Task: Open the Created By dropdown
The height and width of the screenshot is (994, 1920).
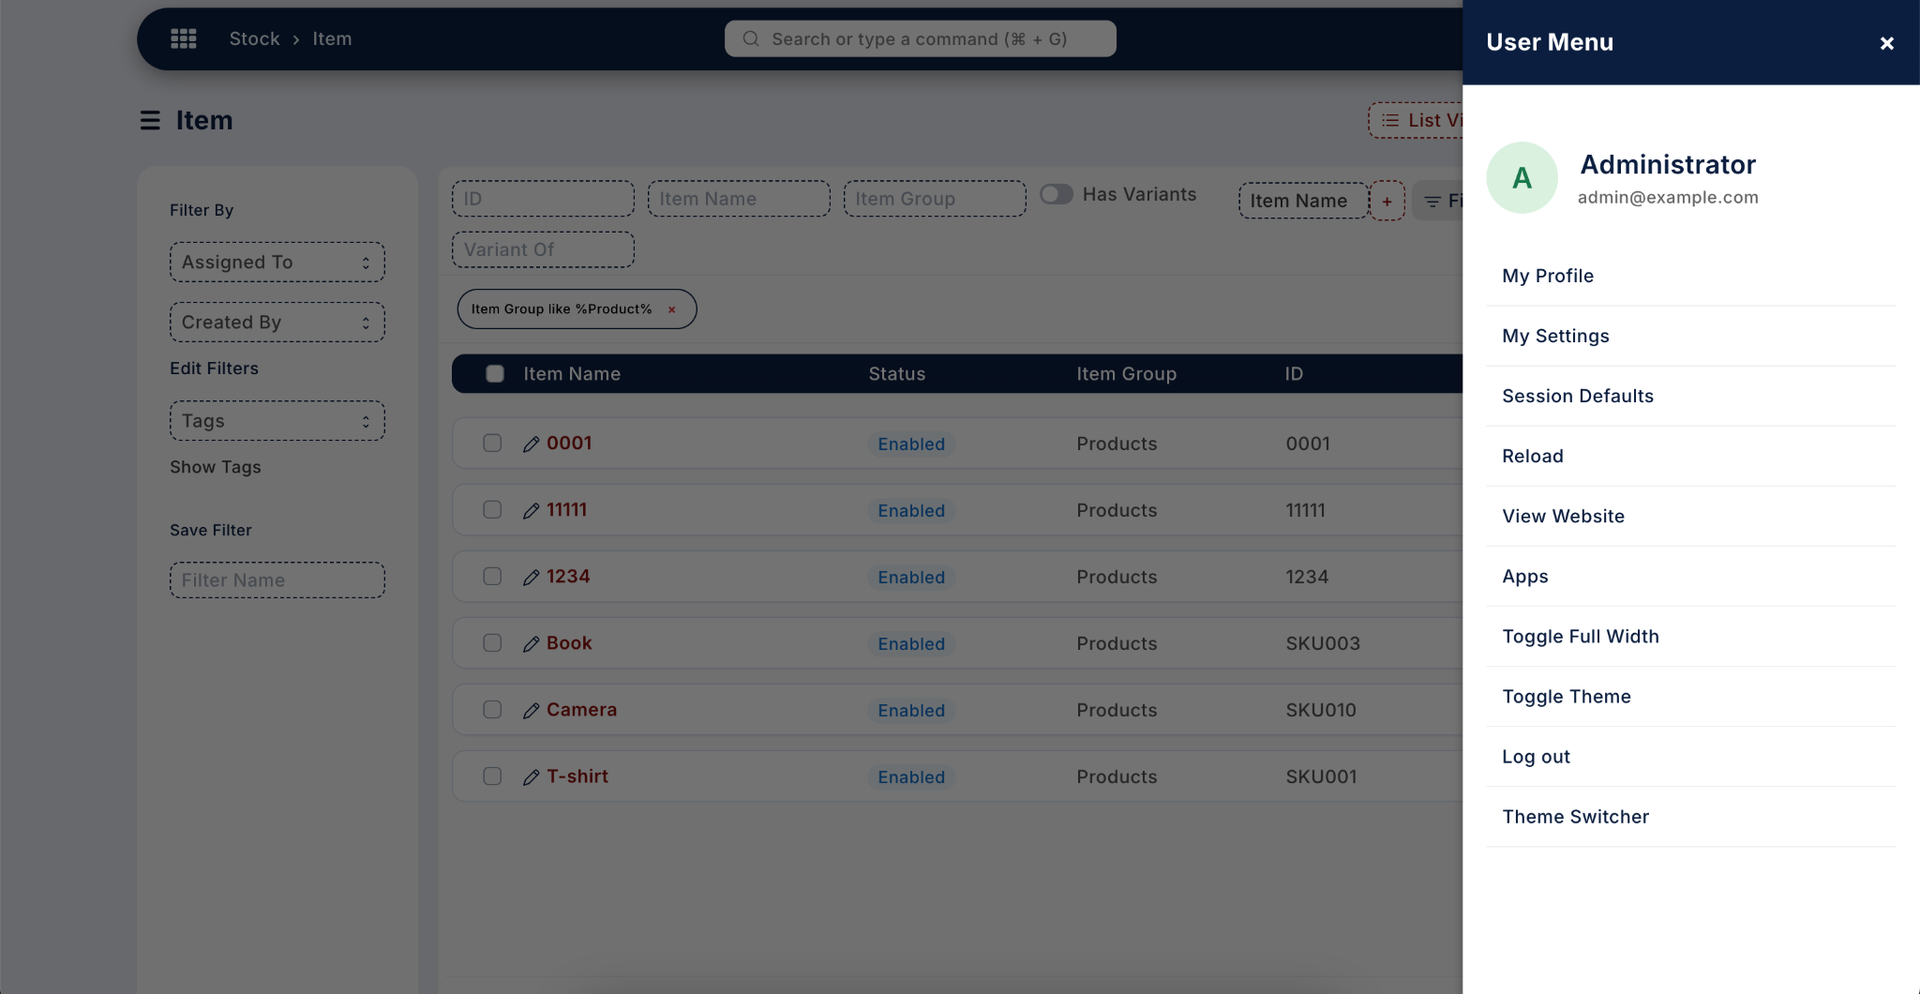Action: point(277,322)
